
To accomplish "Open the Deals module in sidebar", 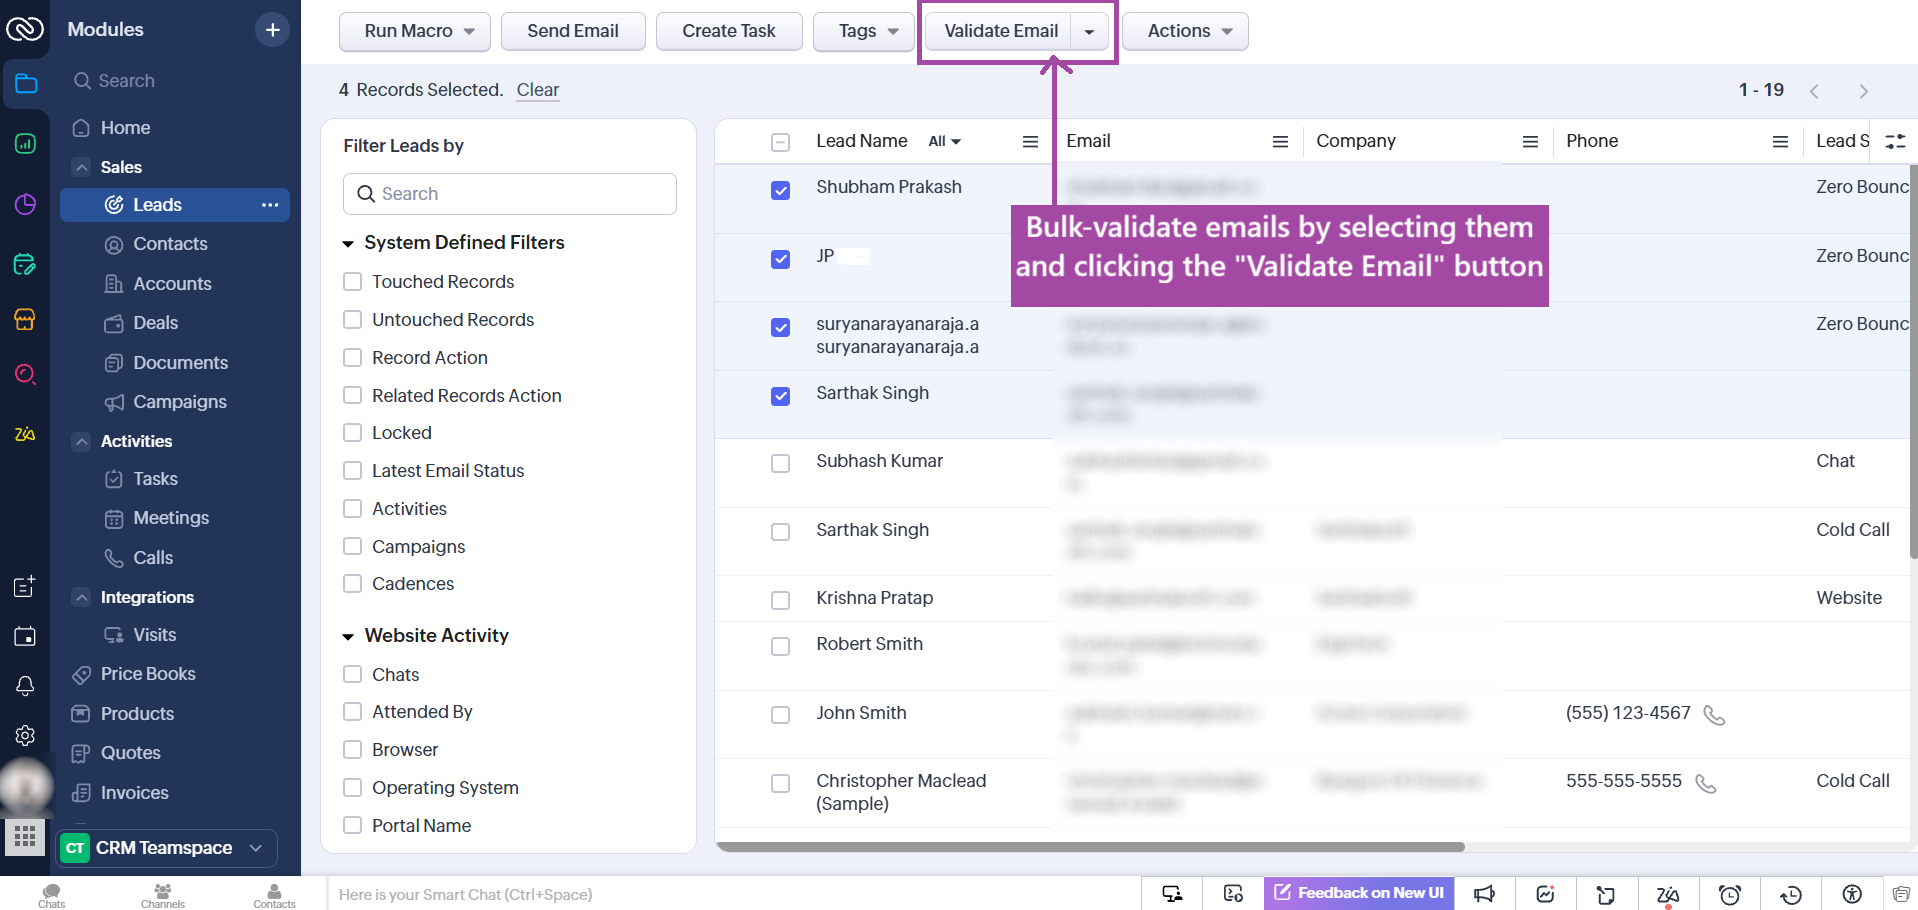I will [x=155, y=323].
